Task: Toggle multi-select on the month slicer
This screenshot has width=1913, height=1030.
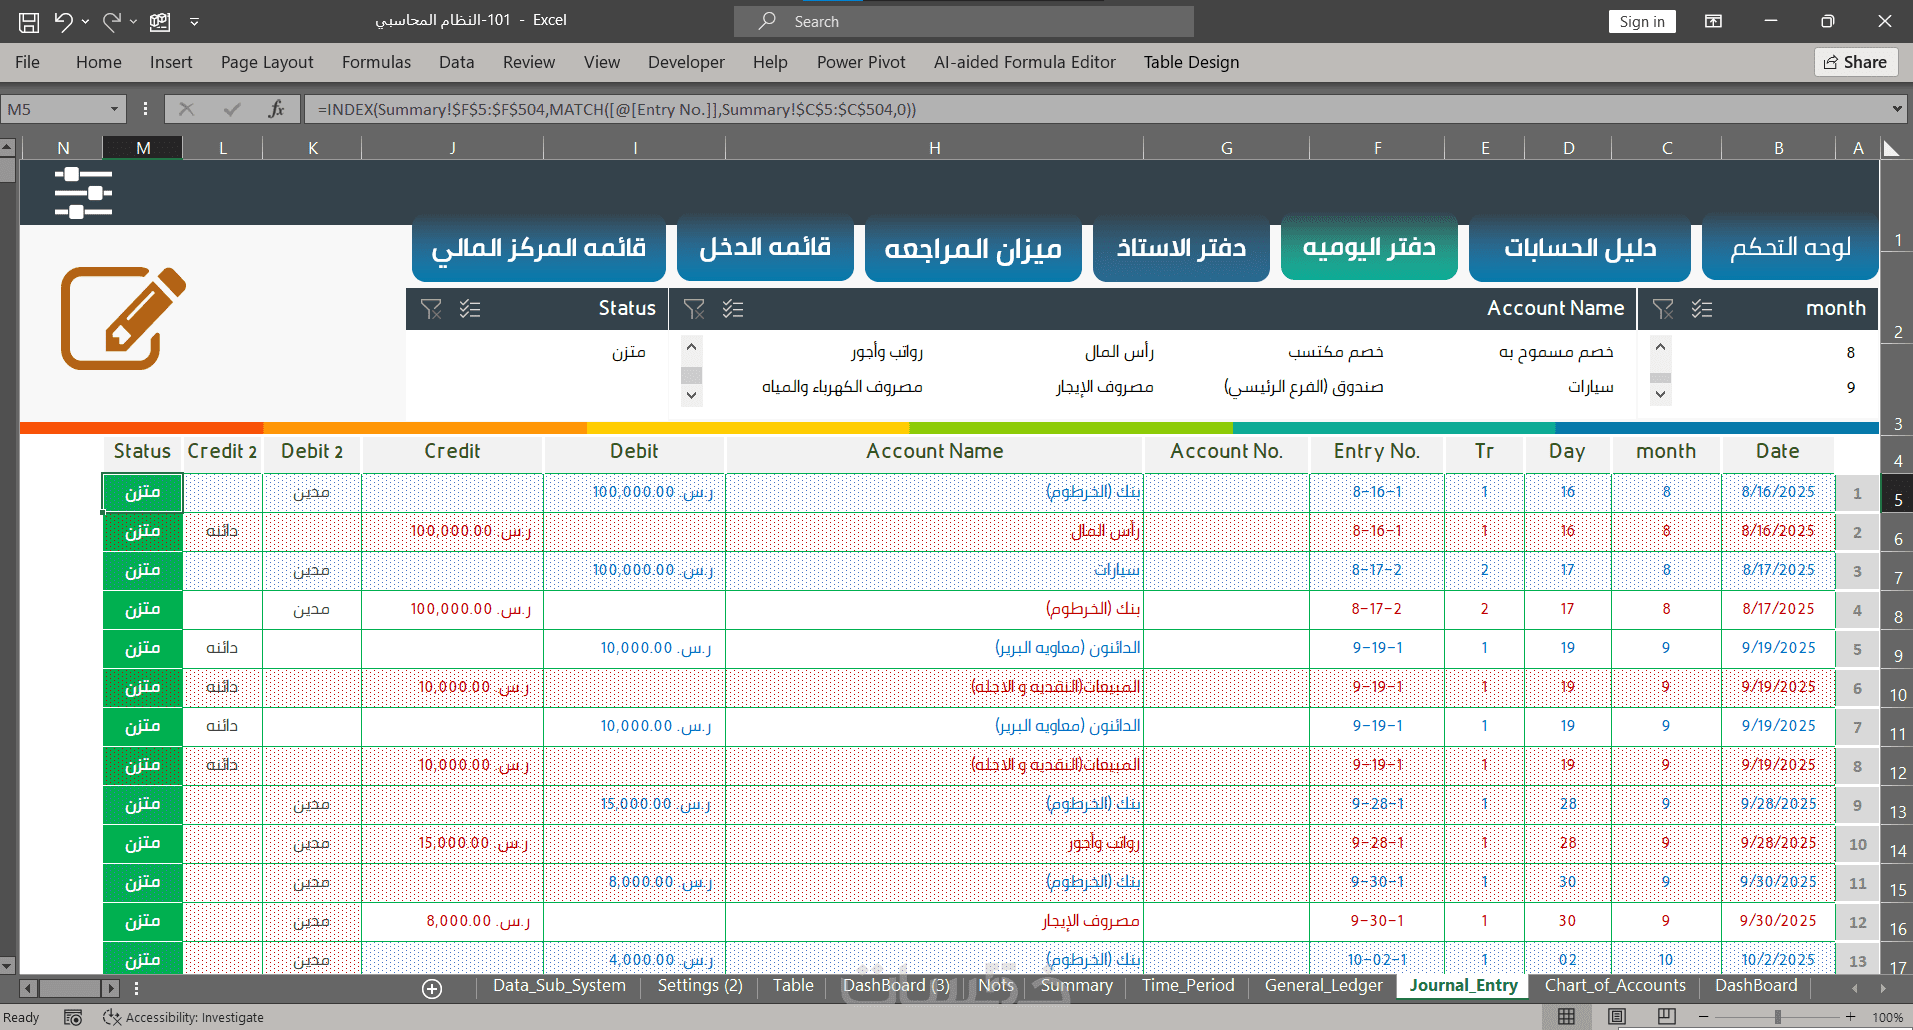Action: click(x=1702, y=309)
